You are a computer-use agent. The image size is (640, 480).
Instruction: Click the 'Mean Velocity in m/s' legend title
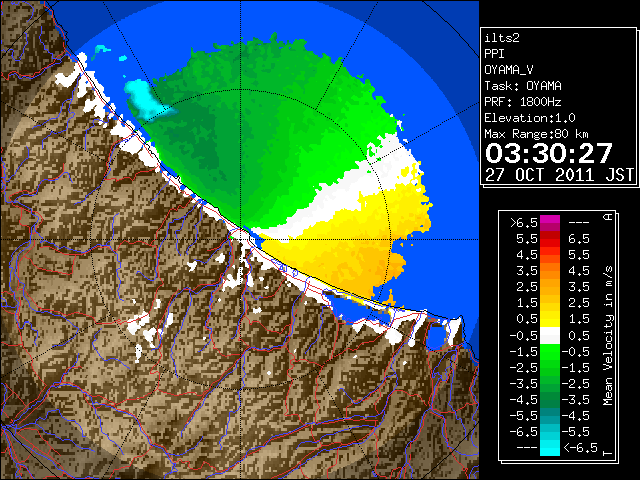(608, 336)
